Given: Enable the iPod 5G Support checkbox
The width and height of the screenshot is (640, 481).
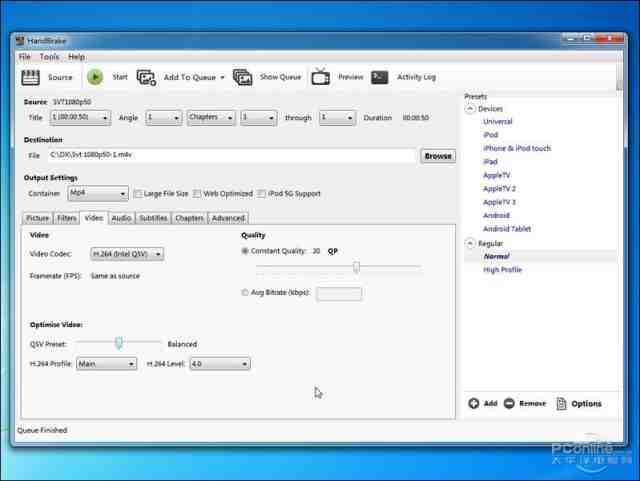Looking at the screenshot, I should click(x=262, y=194).
